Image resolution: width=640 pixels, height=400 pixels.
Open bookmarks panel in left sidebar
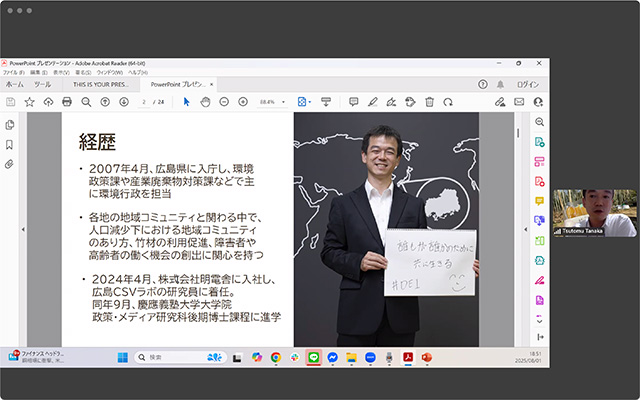click(9, 144)
